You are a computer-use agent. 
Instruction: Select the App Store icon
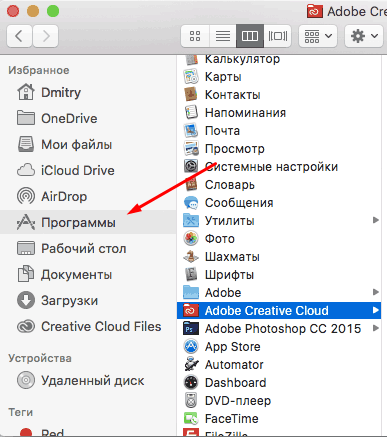coord(191,347)
